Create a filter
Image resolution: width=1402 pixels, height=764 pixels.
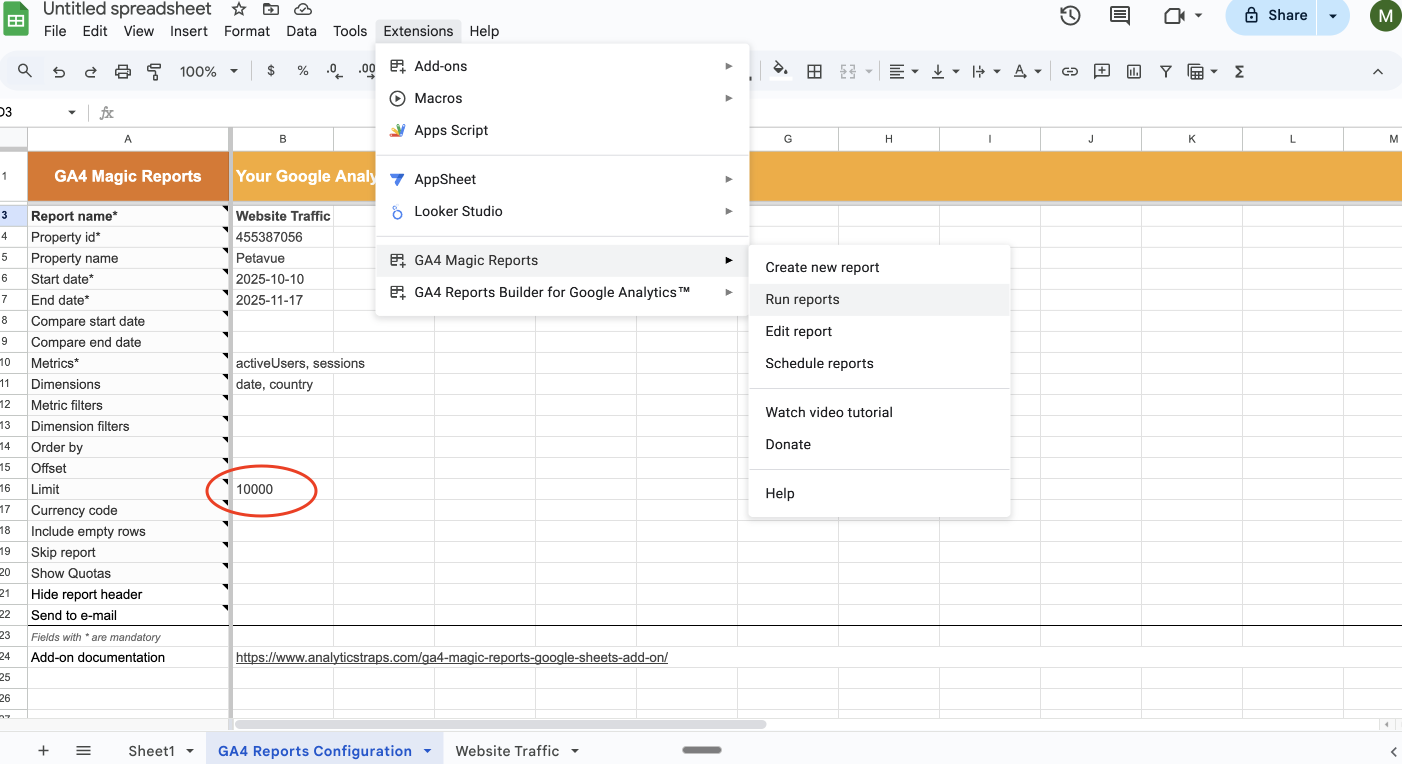1166,71
